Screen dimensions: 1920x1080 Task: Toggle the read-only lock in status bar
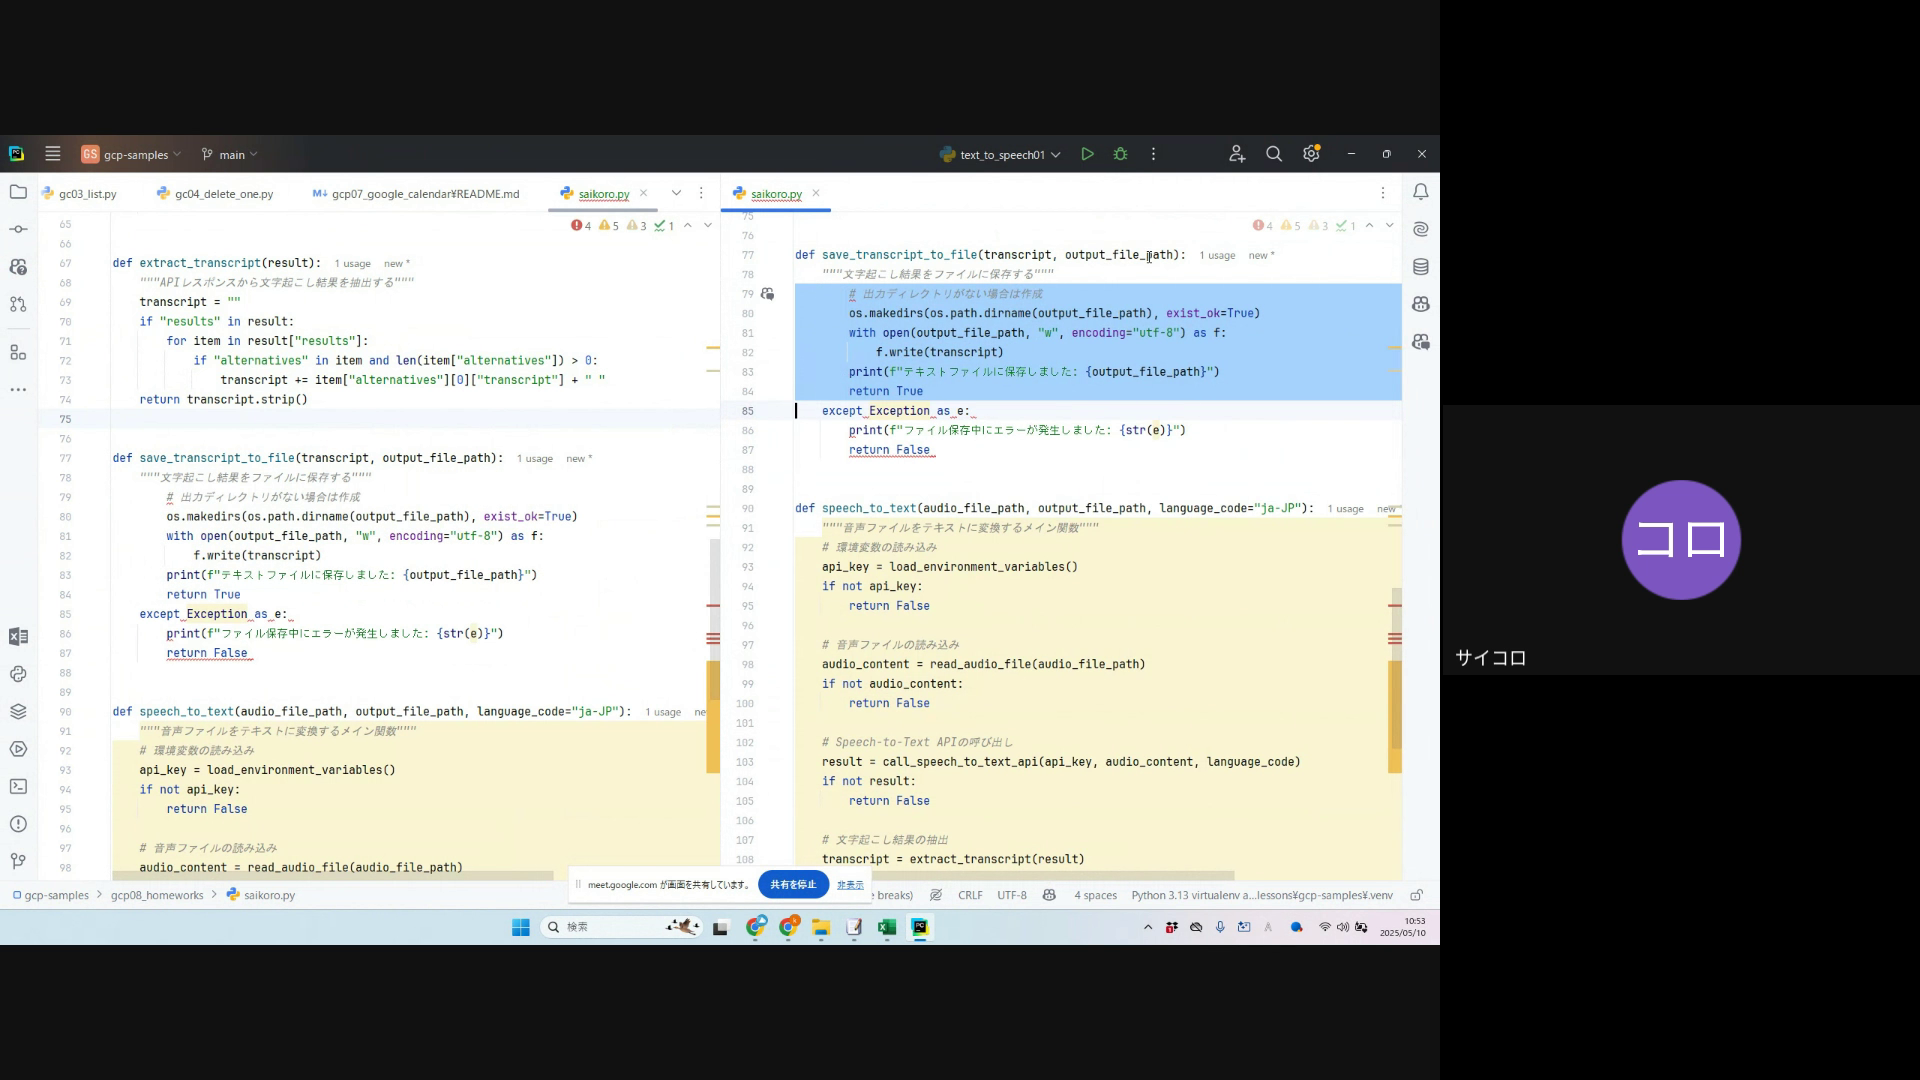click(1416, 895)
